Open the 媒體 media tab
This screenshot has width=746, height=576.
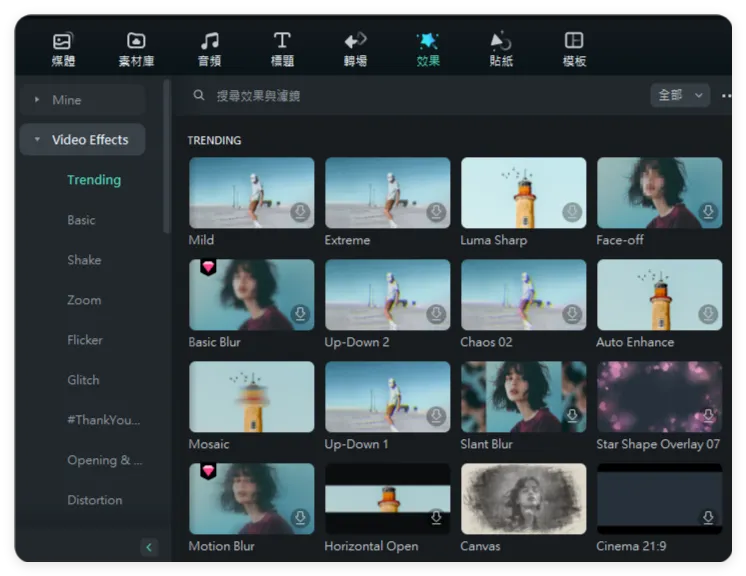pos(63,49)
